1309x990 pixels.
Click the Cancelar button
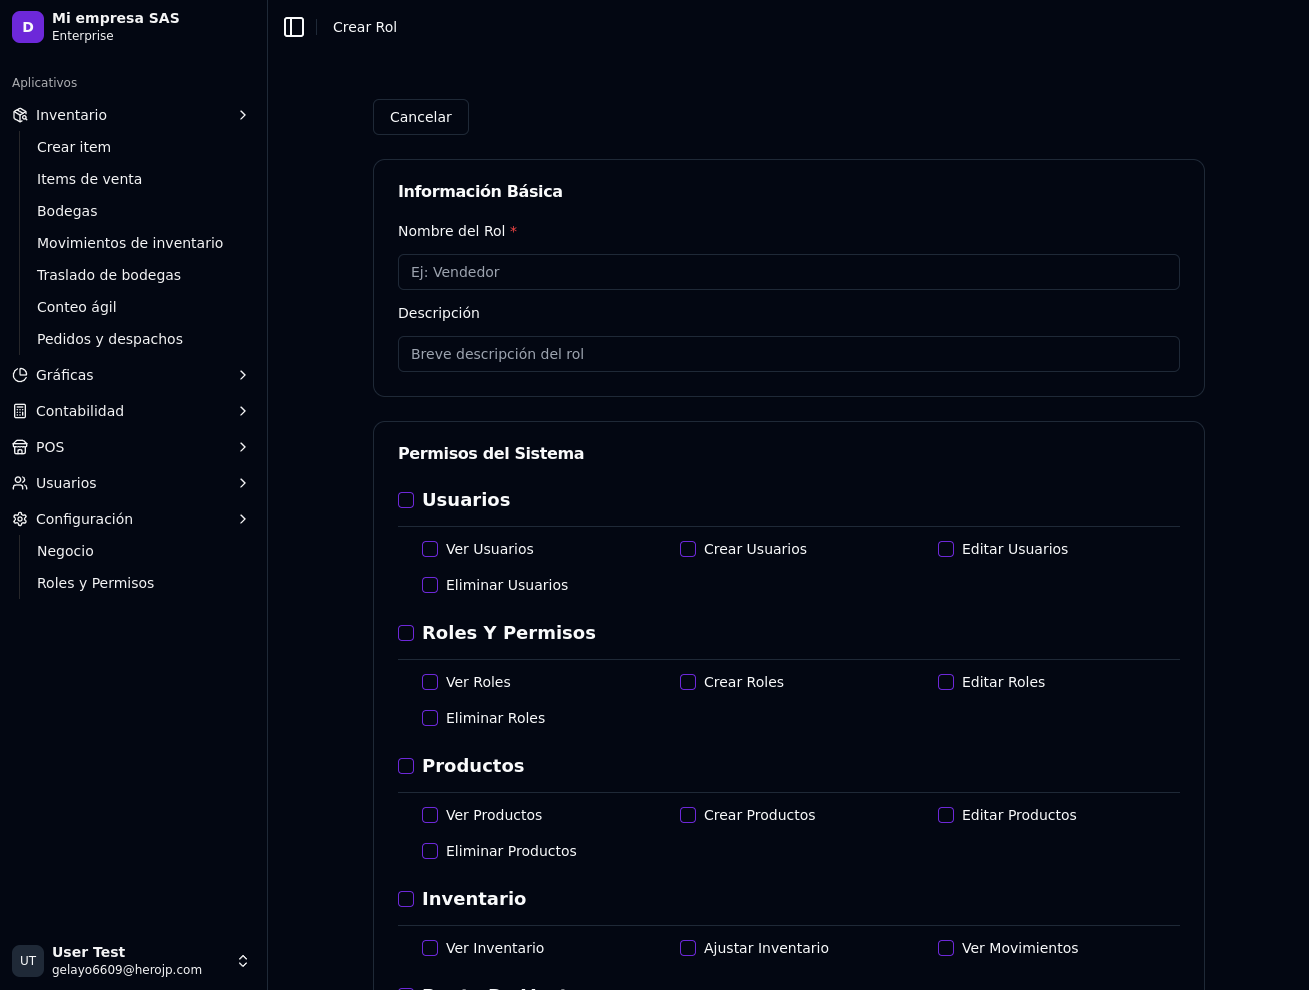[x=421, y=117]
